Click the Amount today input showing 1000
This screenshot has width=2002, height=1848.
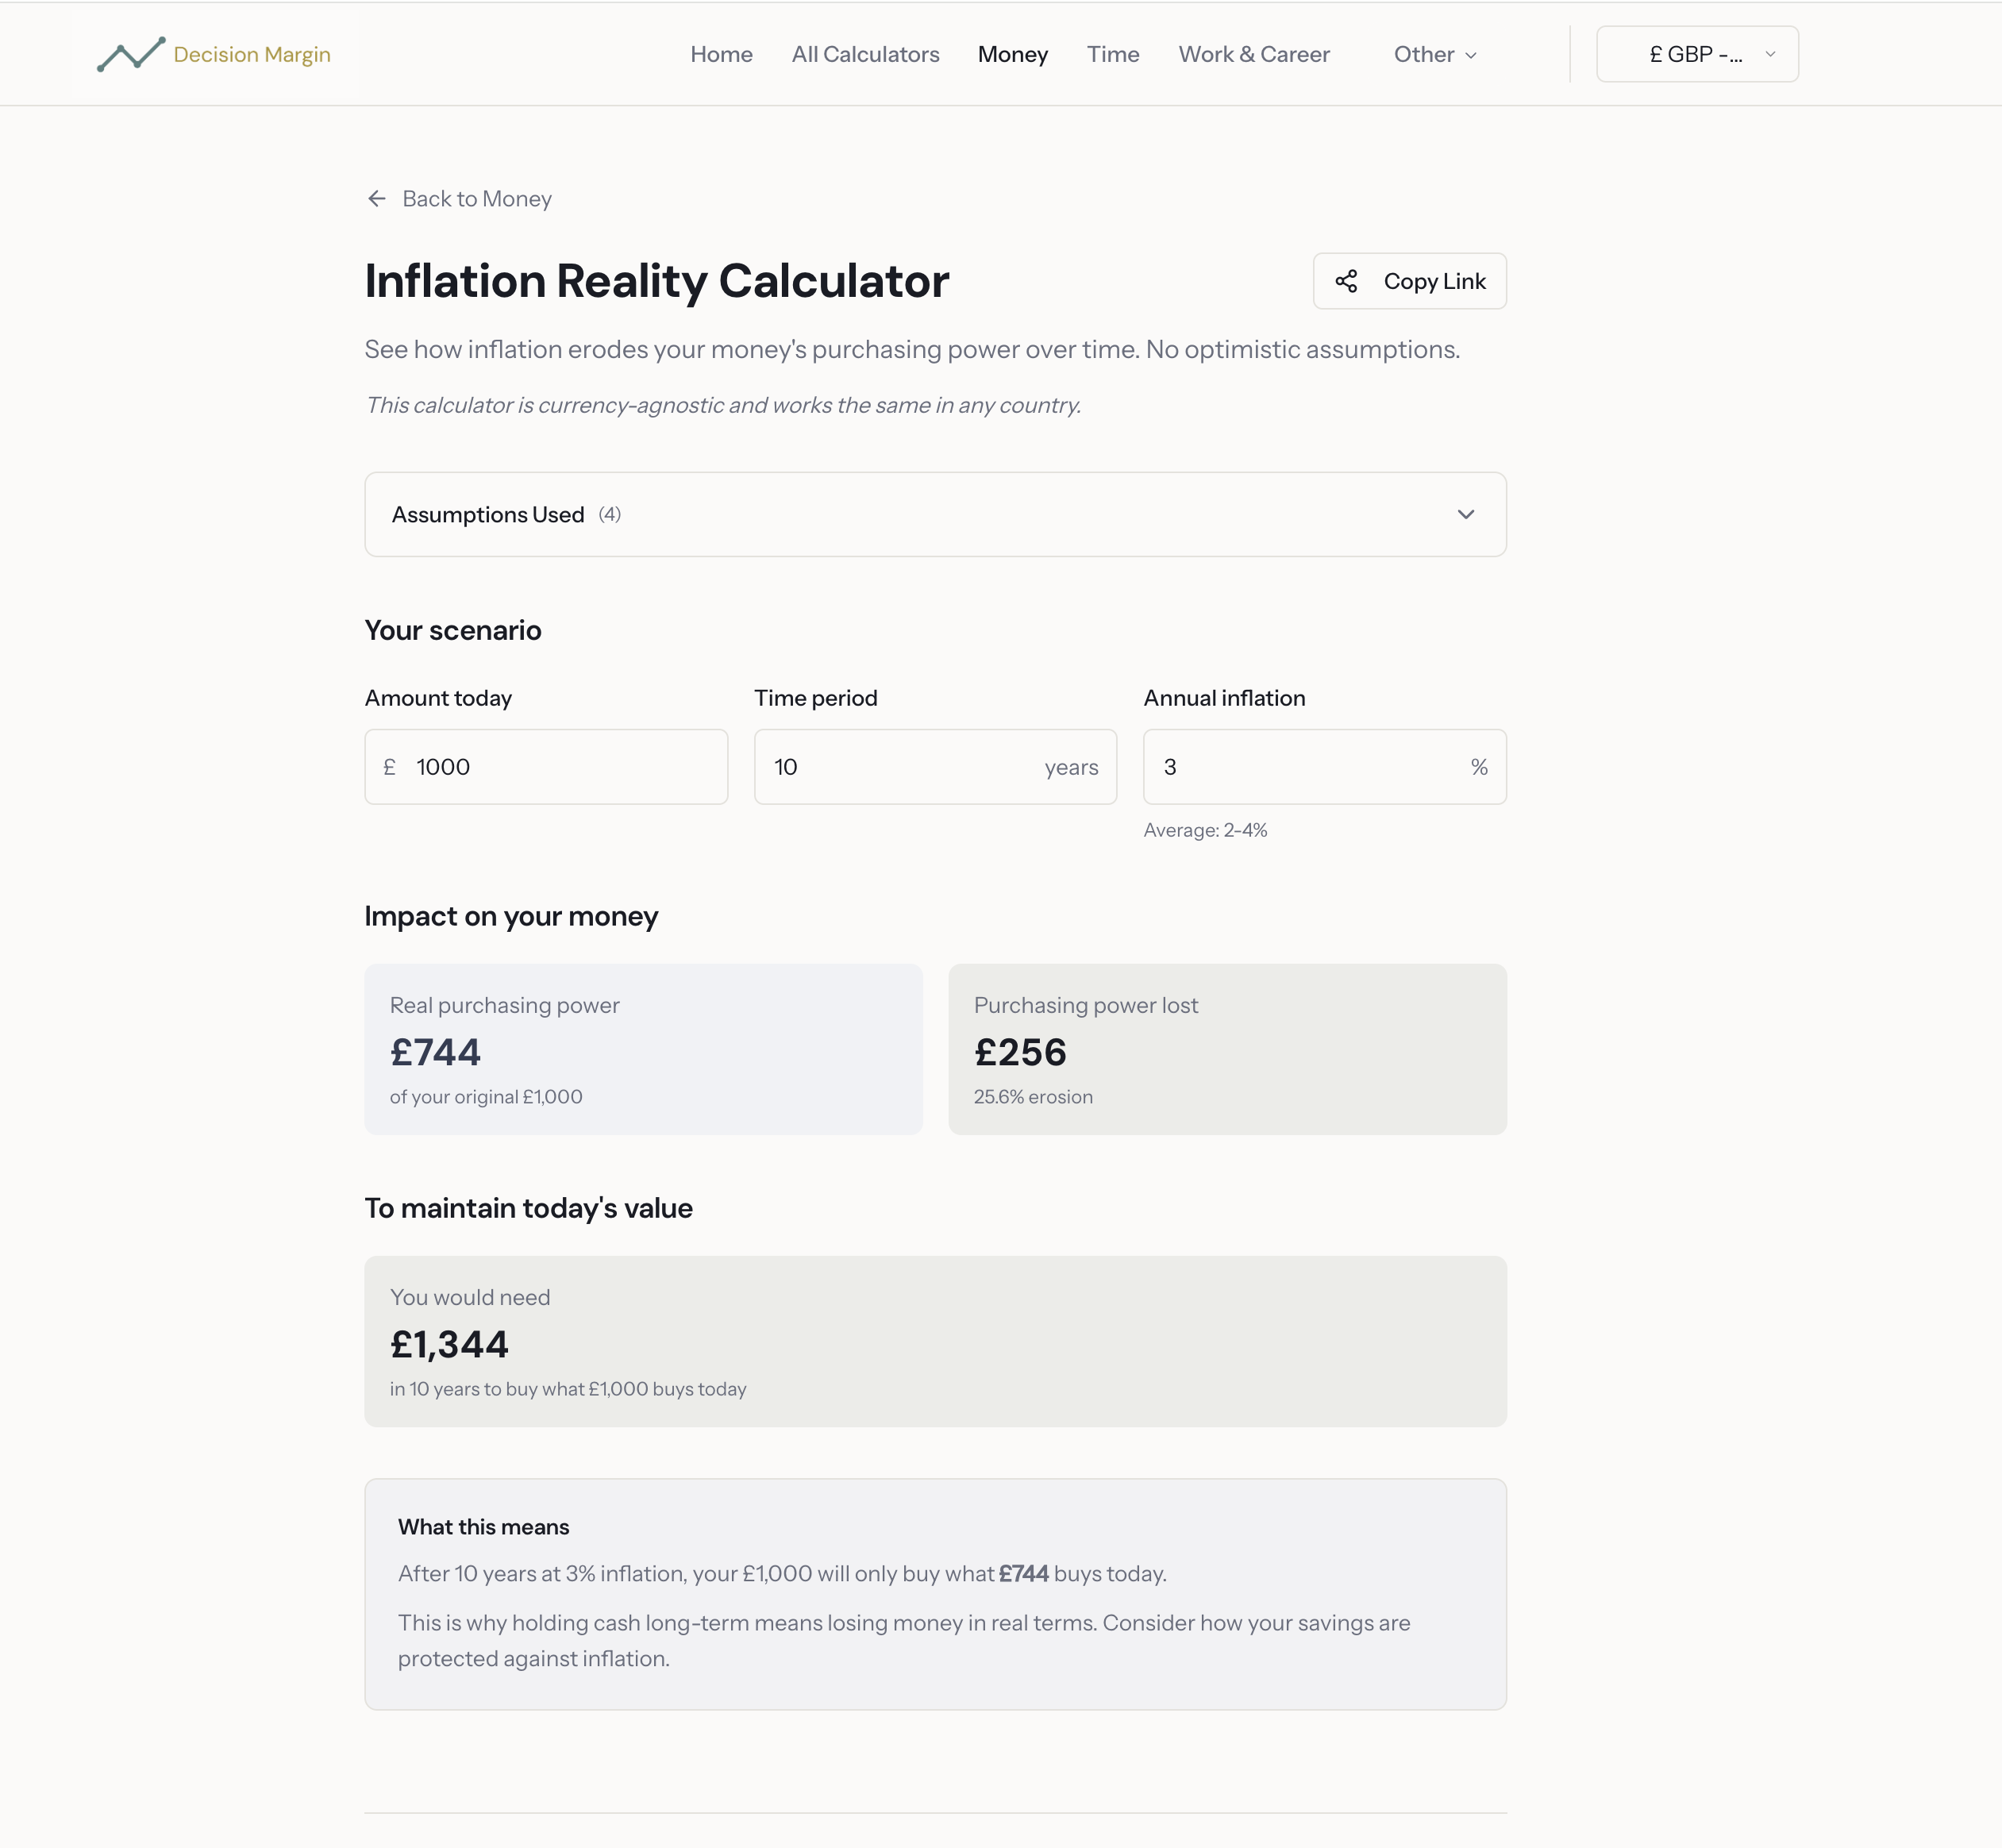(x=546, y=766)
